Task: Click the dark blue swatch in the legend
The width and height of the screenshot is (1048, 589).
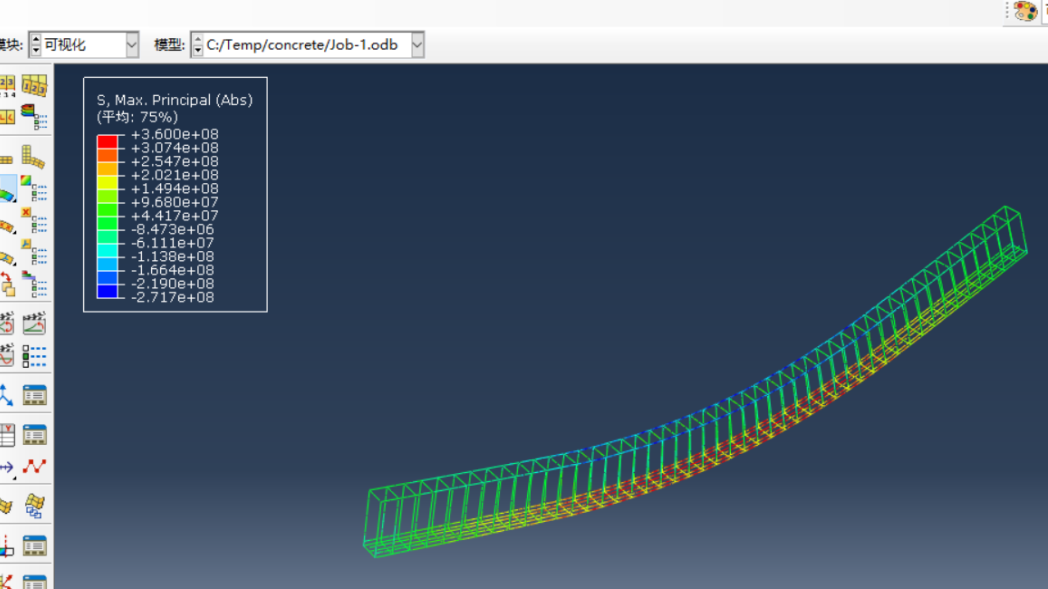Action: tap(106, 291)
